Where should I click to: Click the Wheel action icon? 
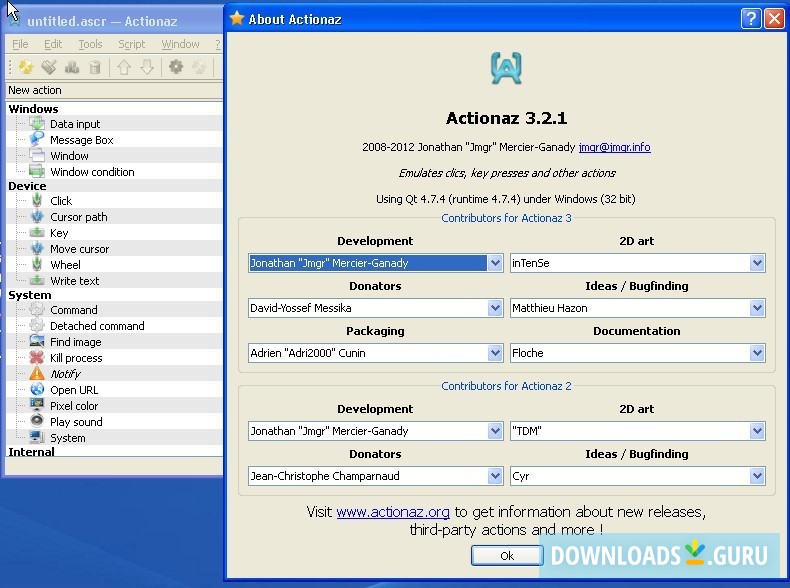coord(37,265)
